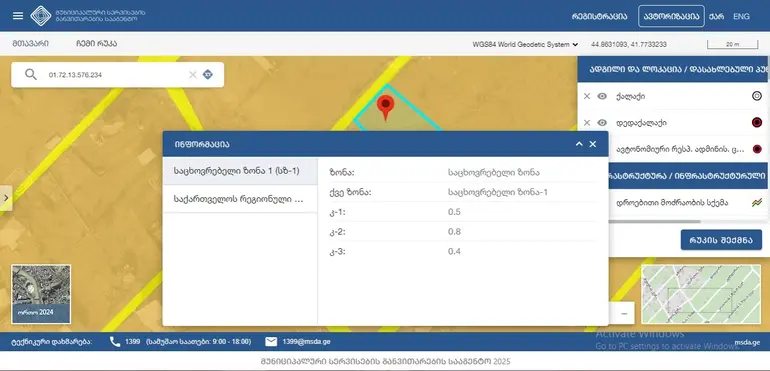Click the ქვე ზონა value საცხოვრებელი ზონა-1
Screen dimensions: 770x371
(x=497, y=192)
